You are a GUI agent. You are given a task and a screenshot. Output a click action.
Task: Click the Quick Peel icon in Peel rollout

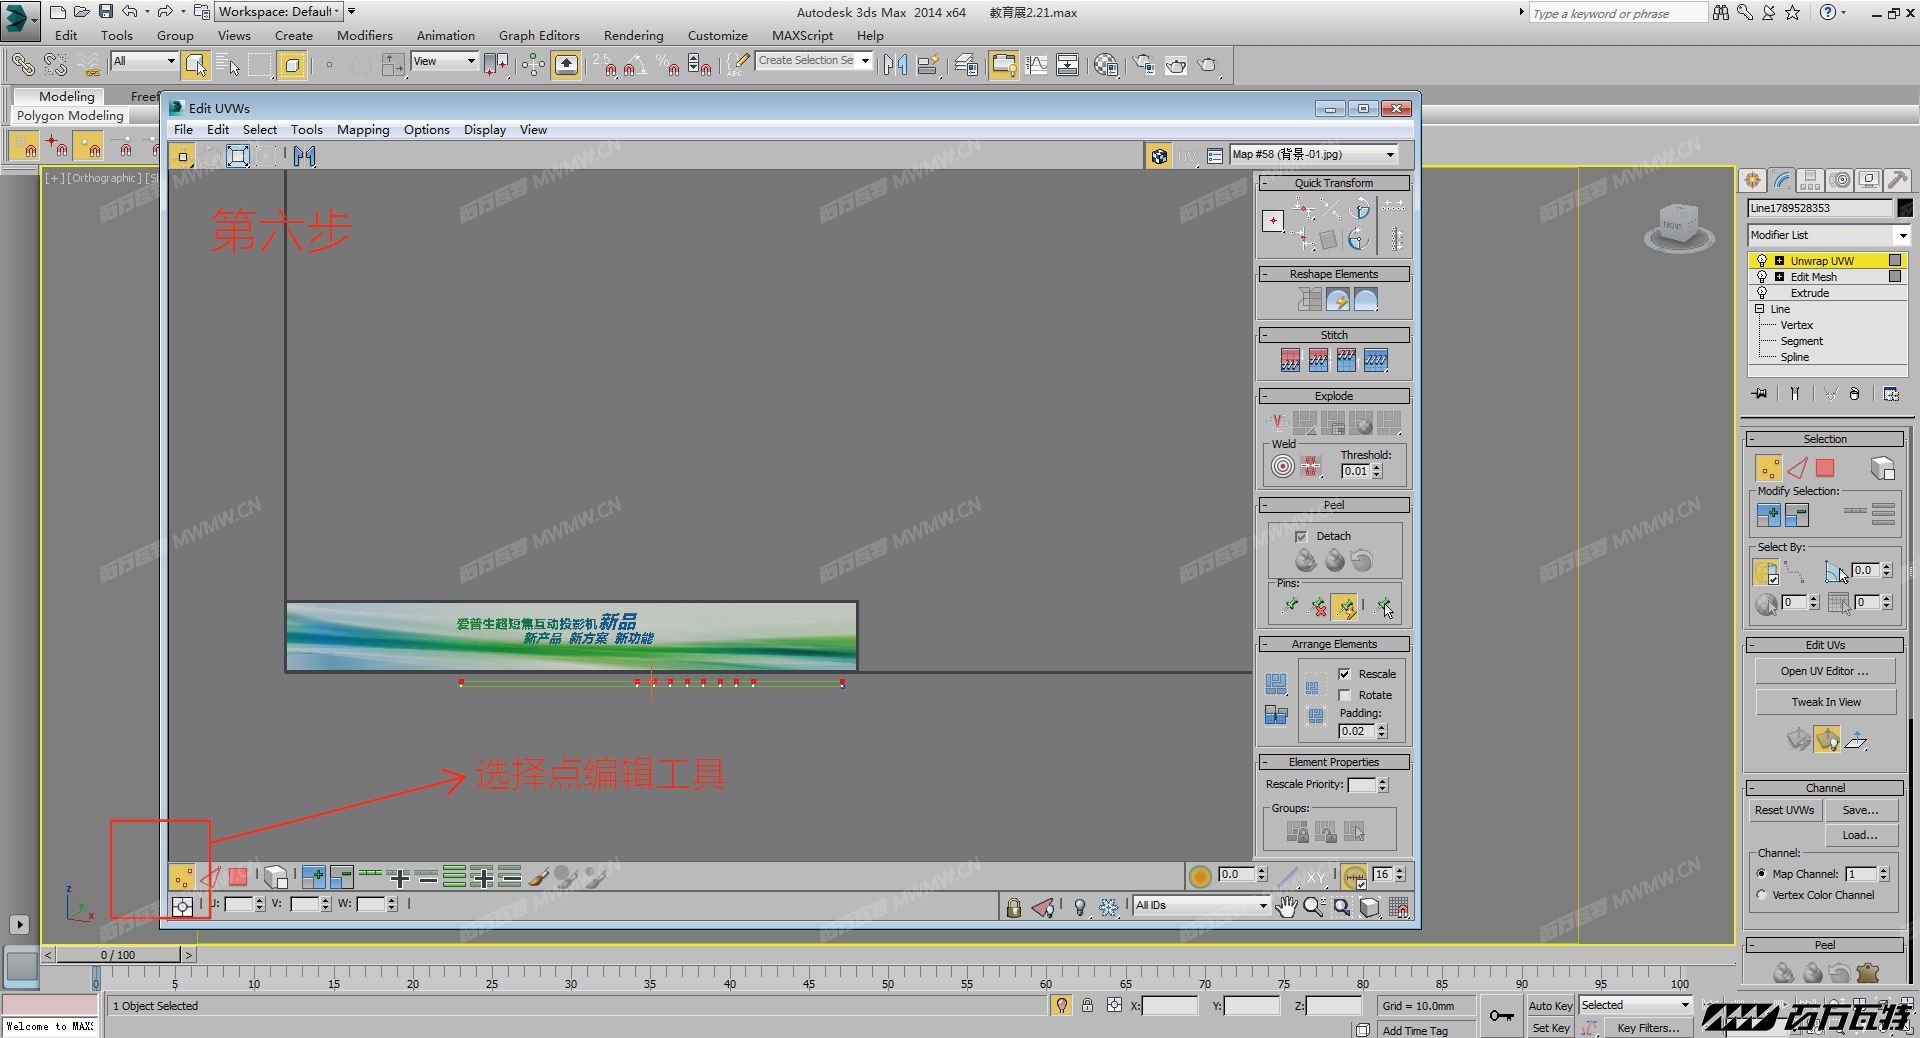pos(1305,561)
